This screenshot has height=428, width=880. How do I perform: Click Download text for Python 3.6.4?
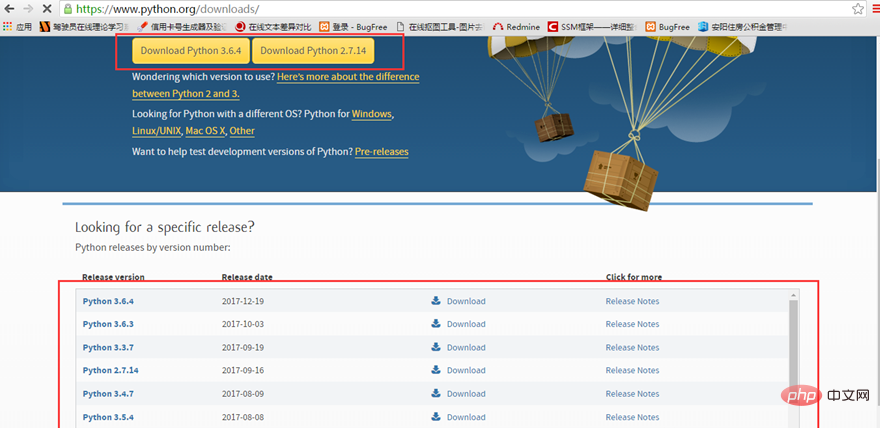pyautogui.click(x=466, y=301)
